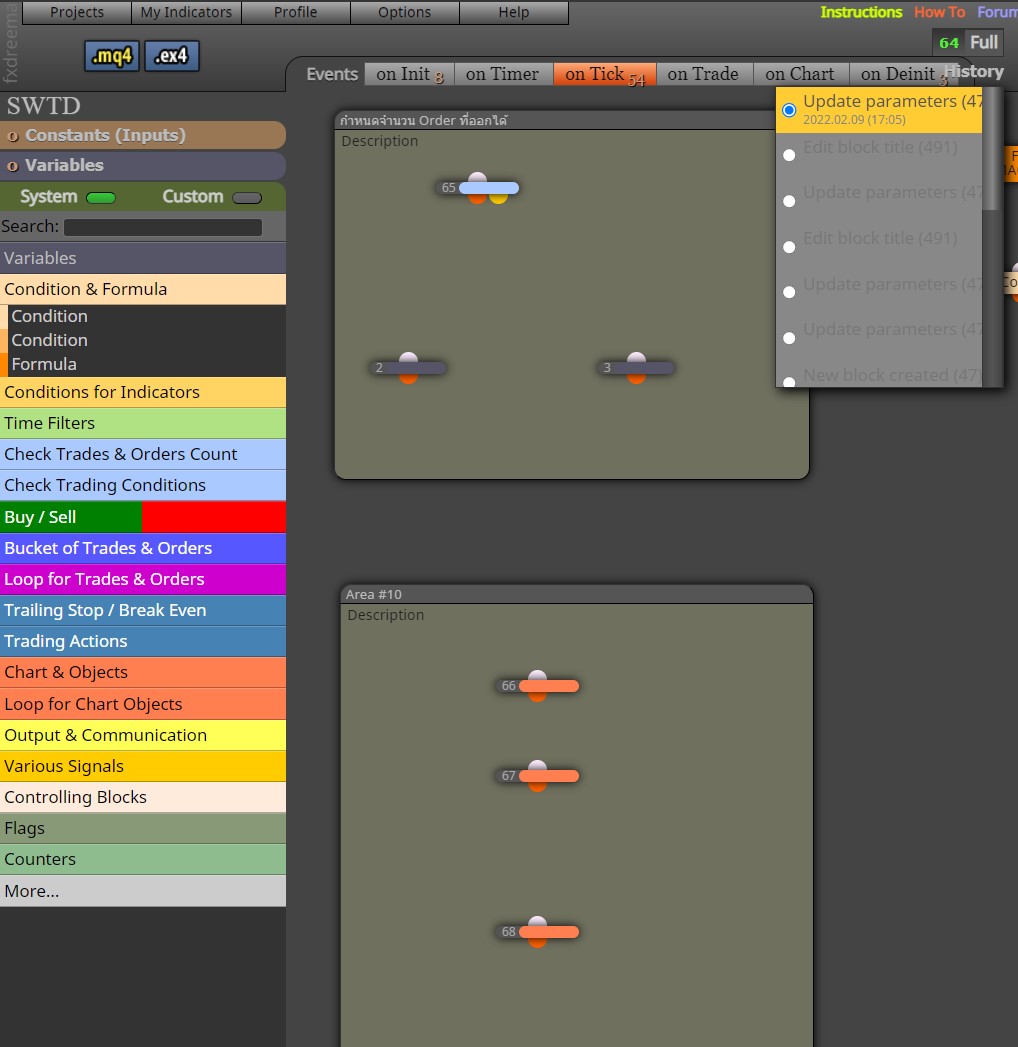This screenshot has width=1018, height=1047.
Task: Click the top input connector of block 2
Action: (409, 358)
